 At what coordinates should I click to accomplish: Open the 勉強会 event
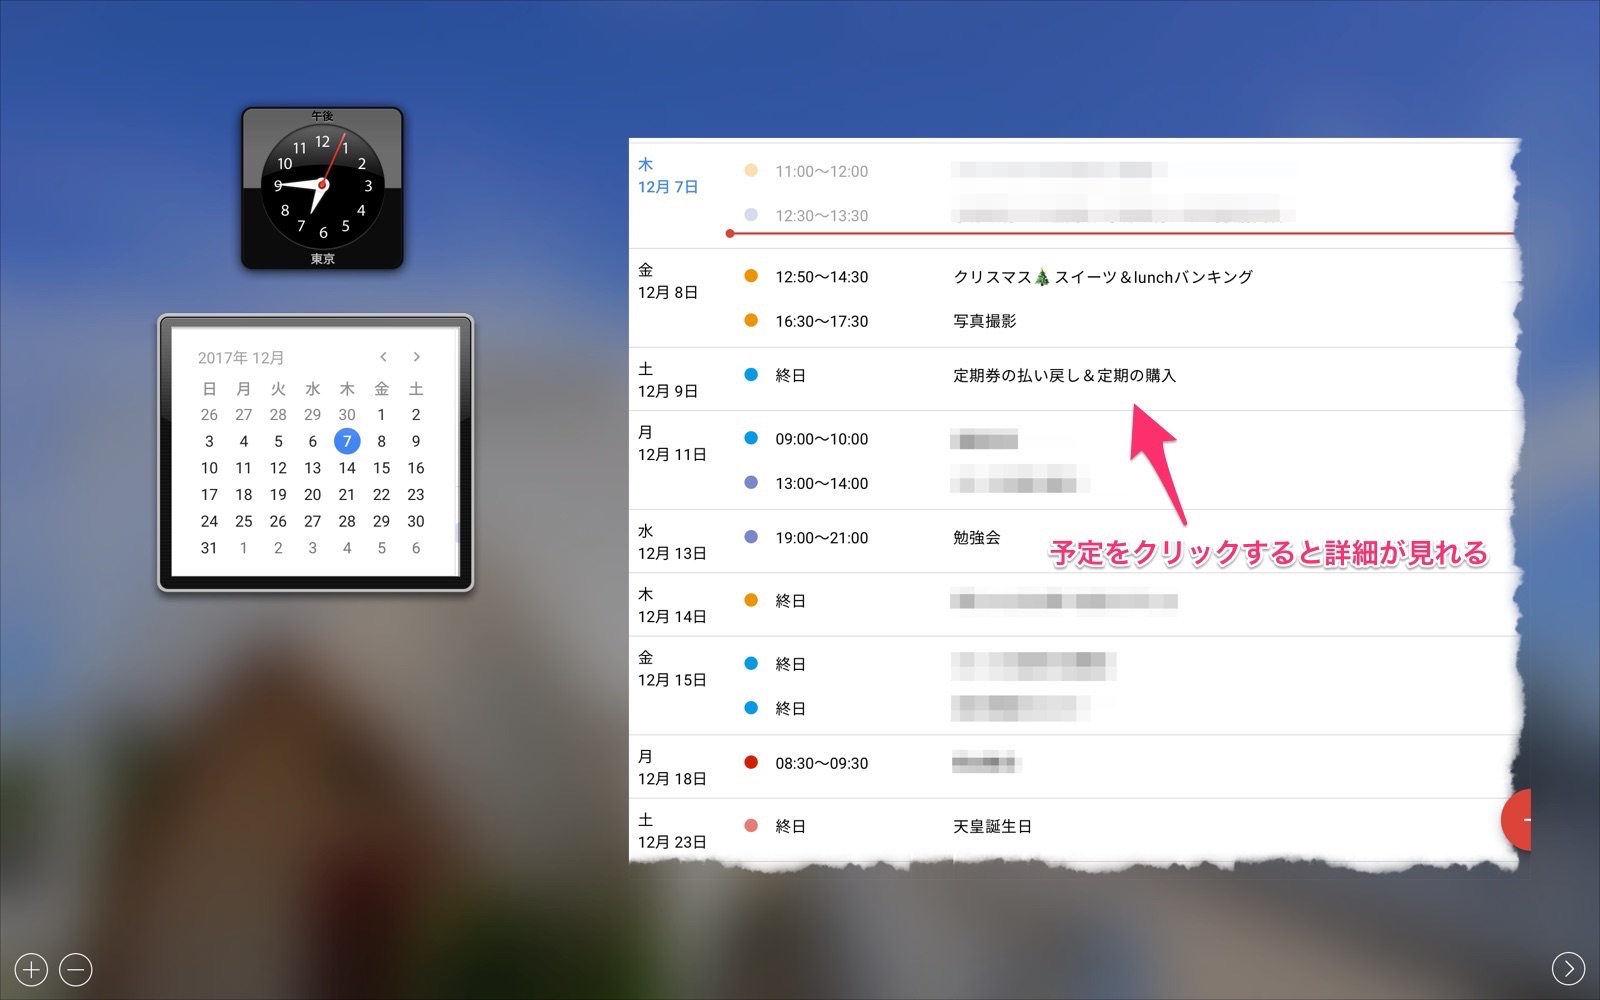point(977,538)
